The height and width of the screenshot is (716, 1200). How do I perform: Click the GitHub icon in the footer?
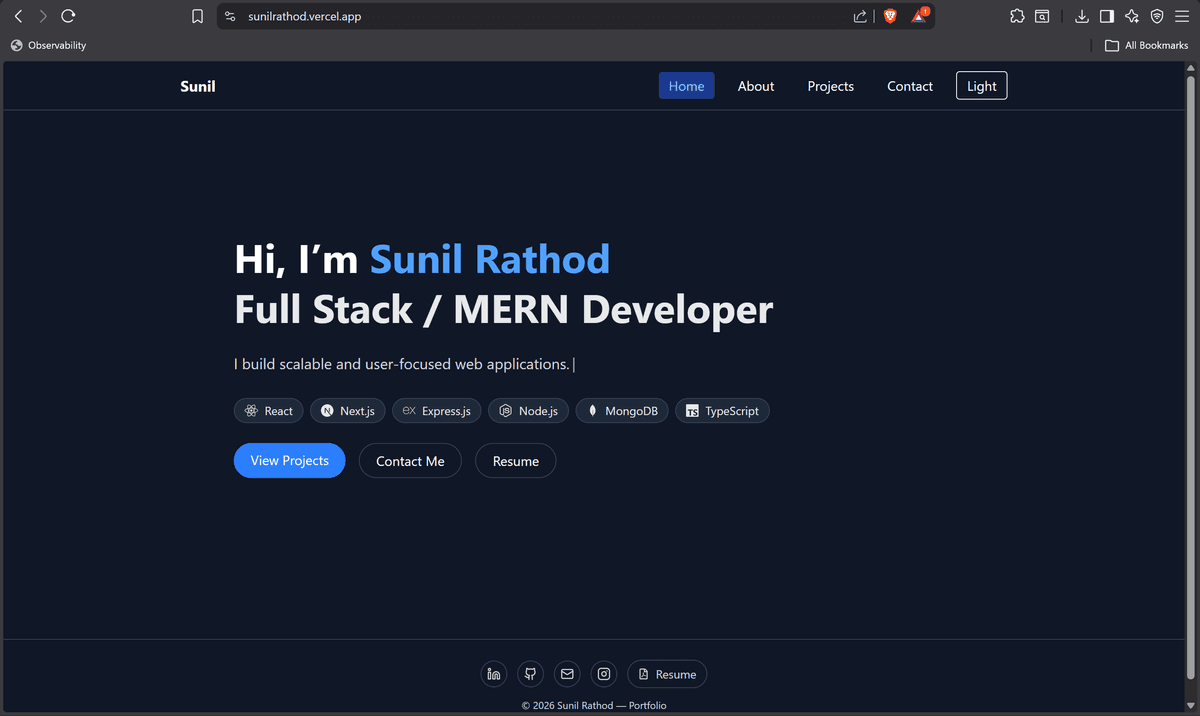click(530, 673)
